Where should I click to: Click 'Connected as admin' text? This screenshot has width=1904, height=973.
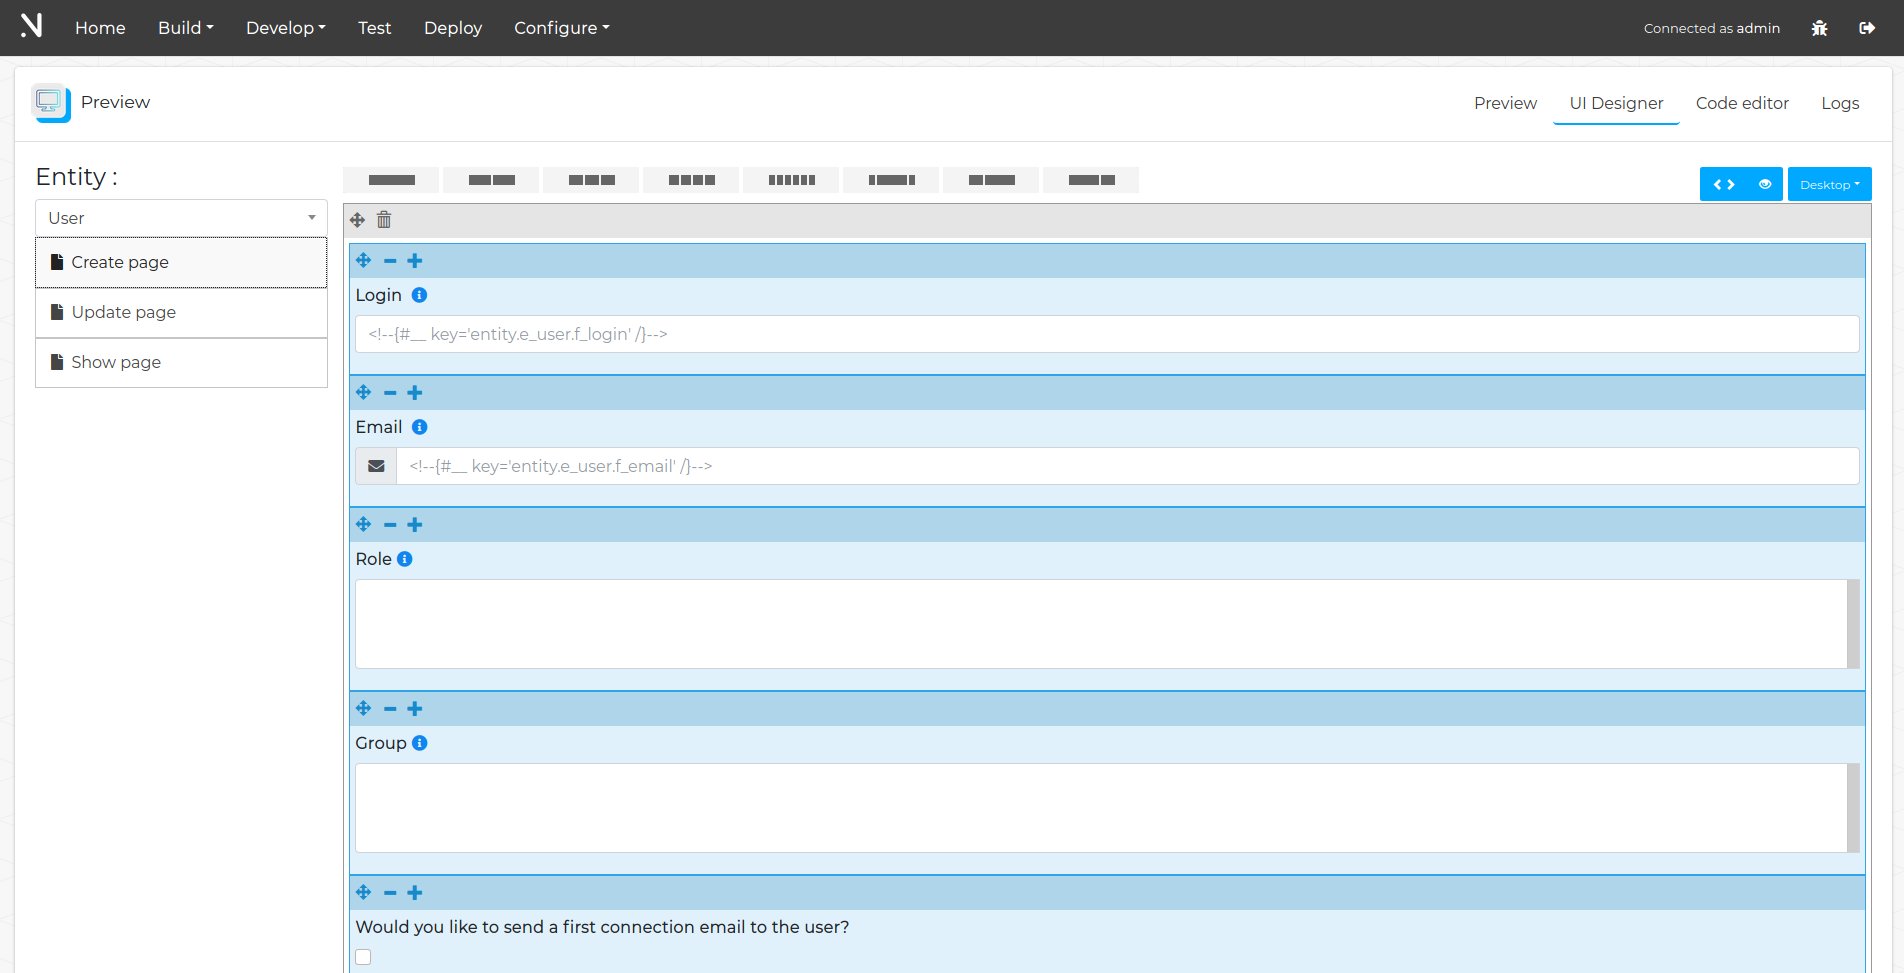[x=1711, y=28]
